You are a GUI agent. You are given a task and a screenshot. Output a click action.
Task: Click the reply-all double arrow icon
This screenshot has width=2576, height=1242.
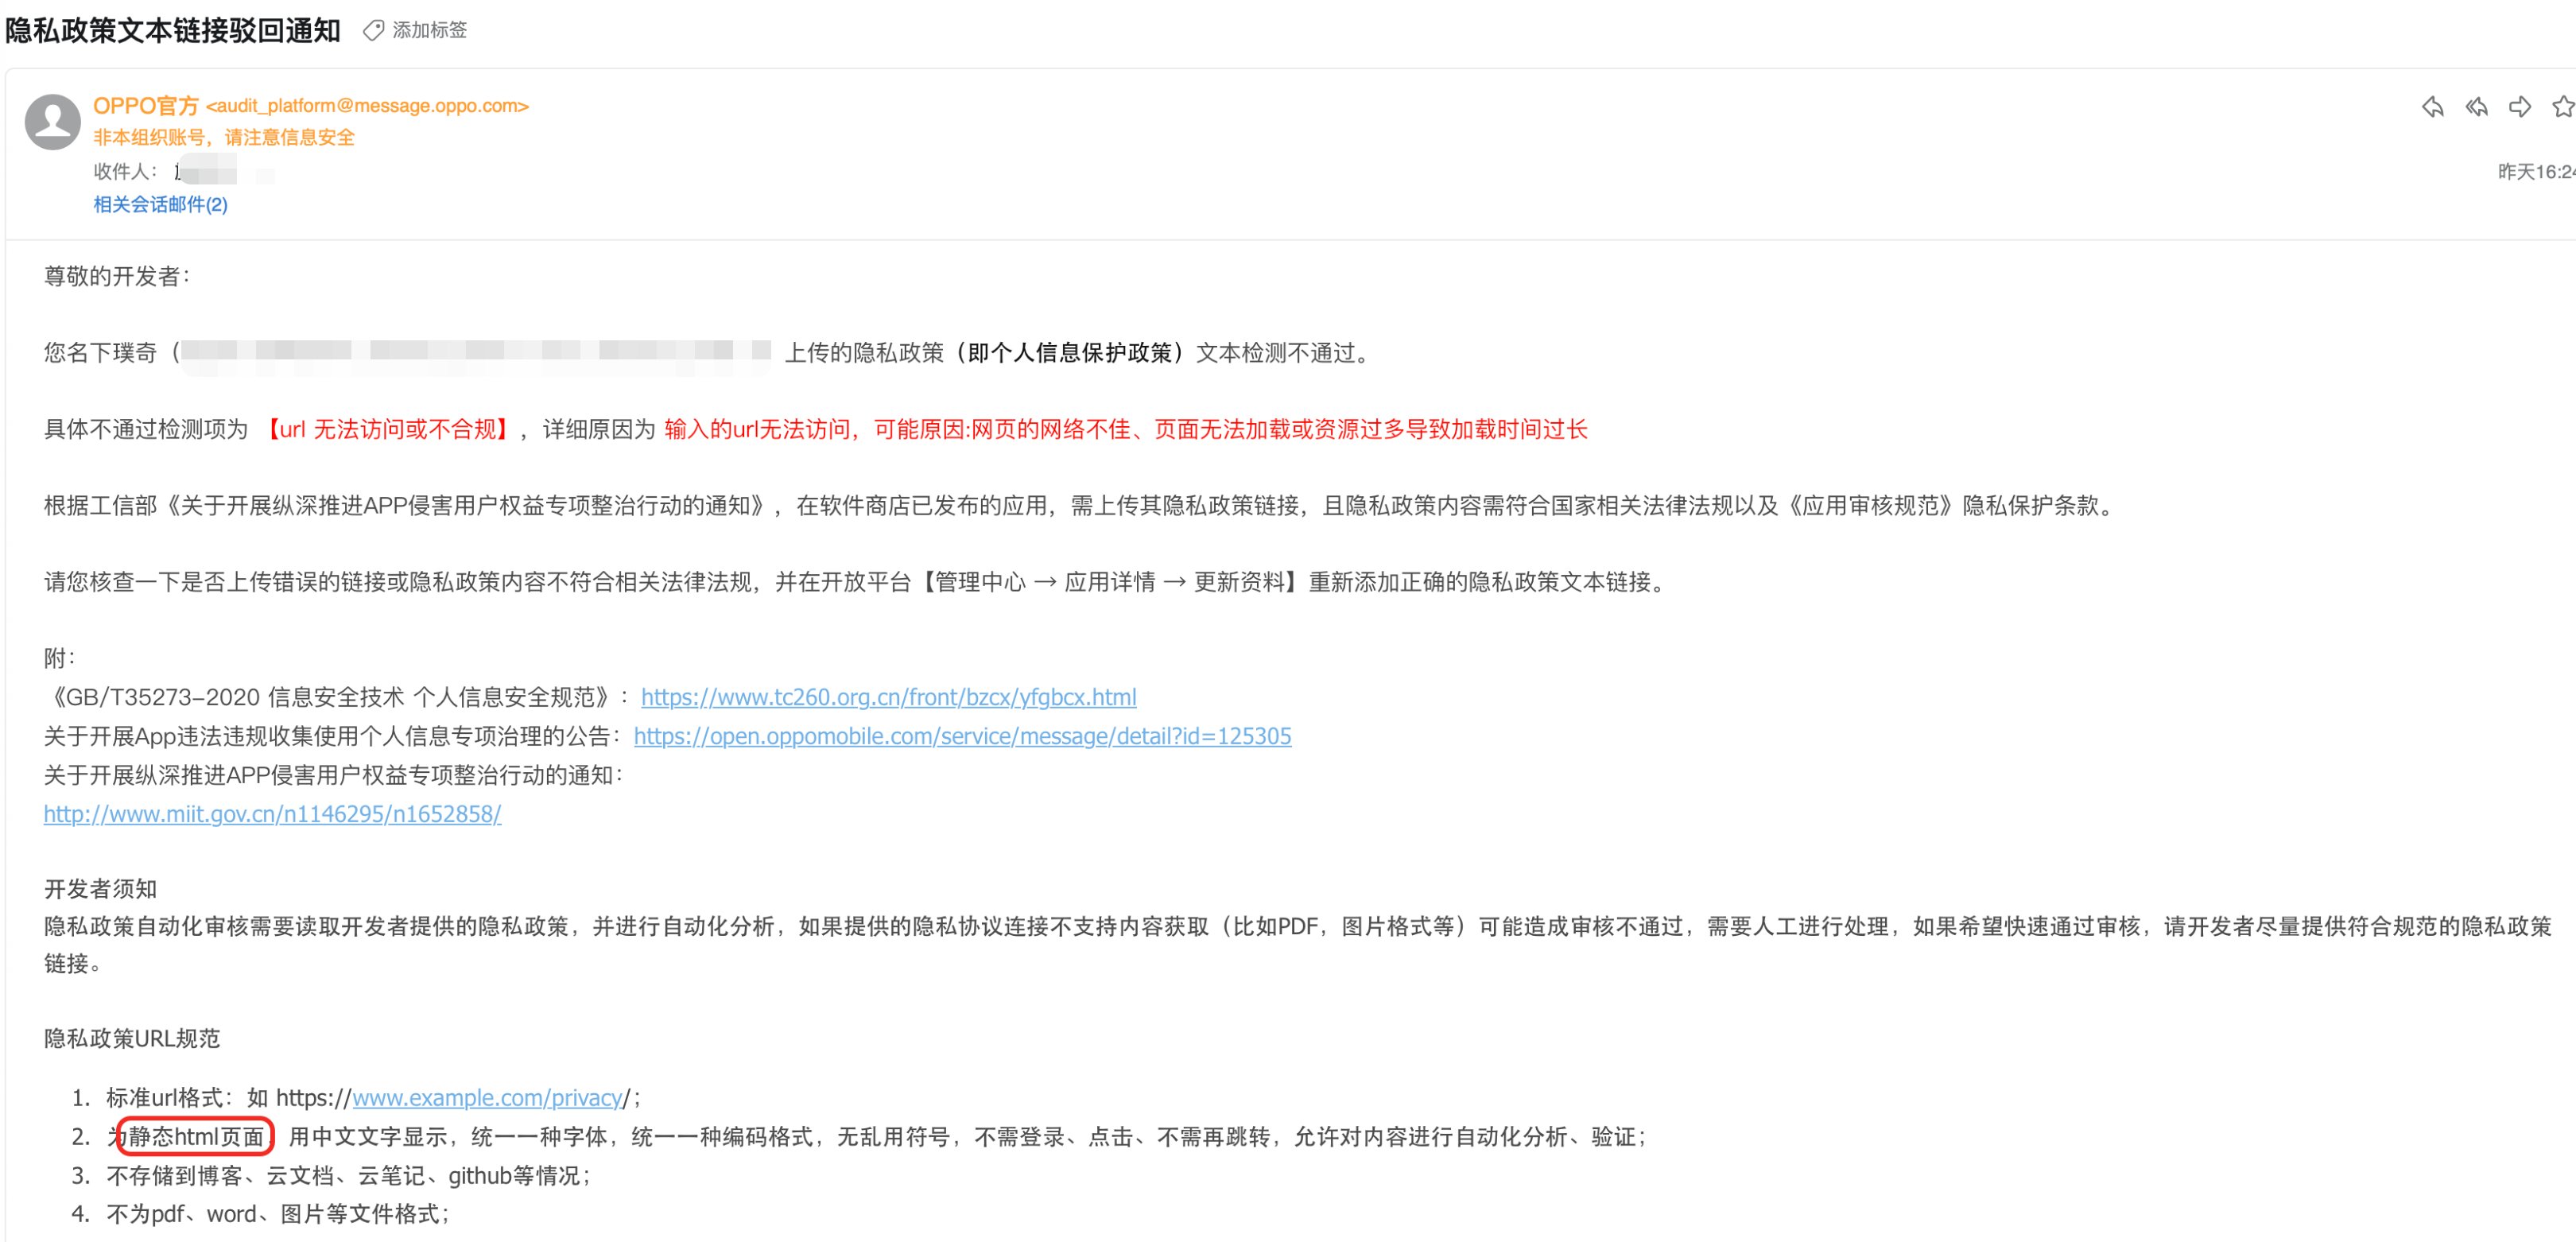coord(2477,107)
